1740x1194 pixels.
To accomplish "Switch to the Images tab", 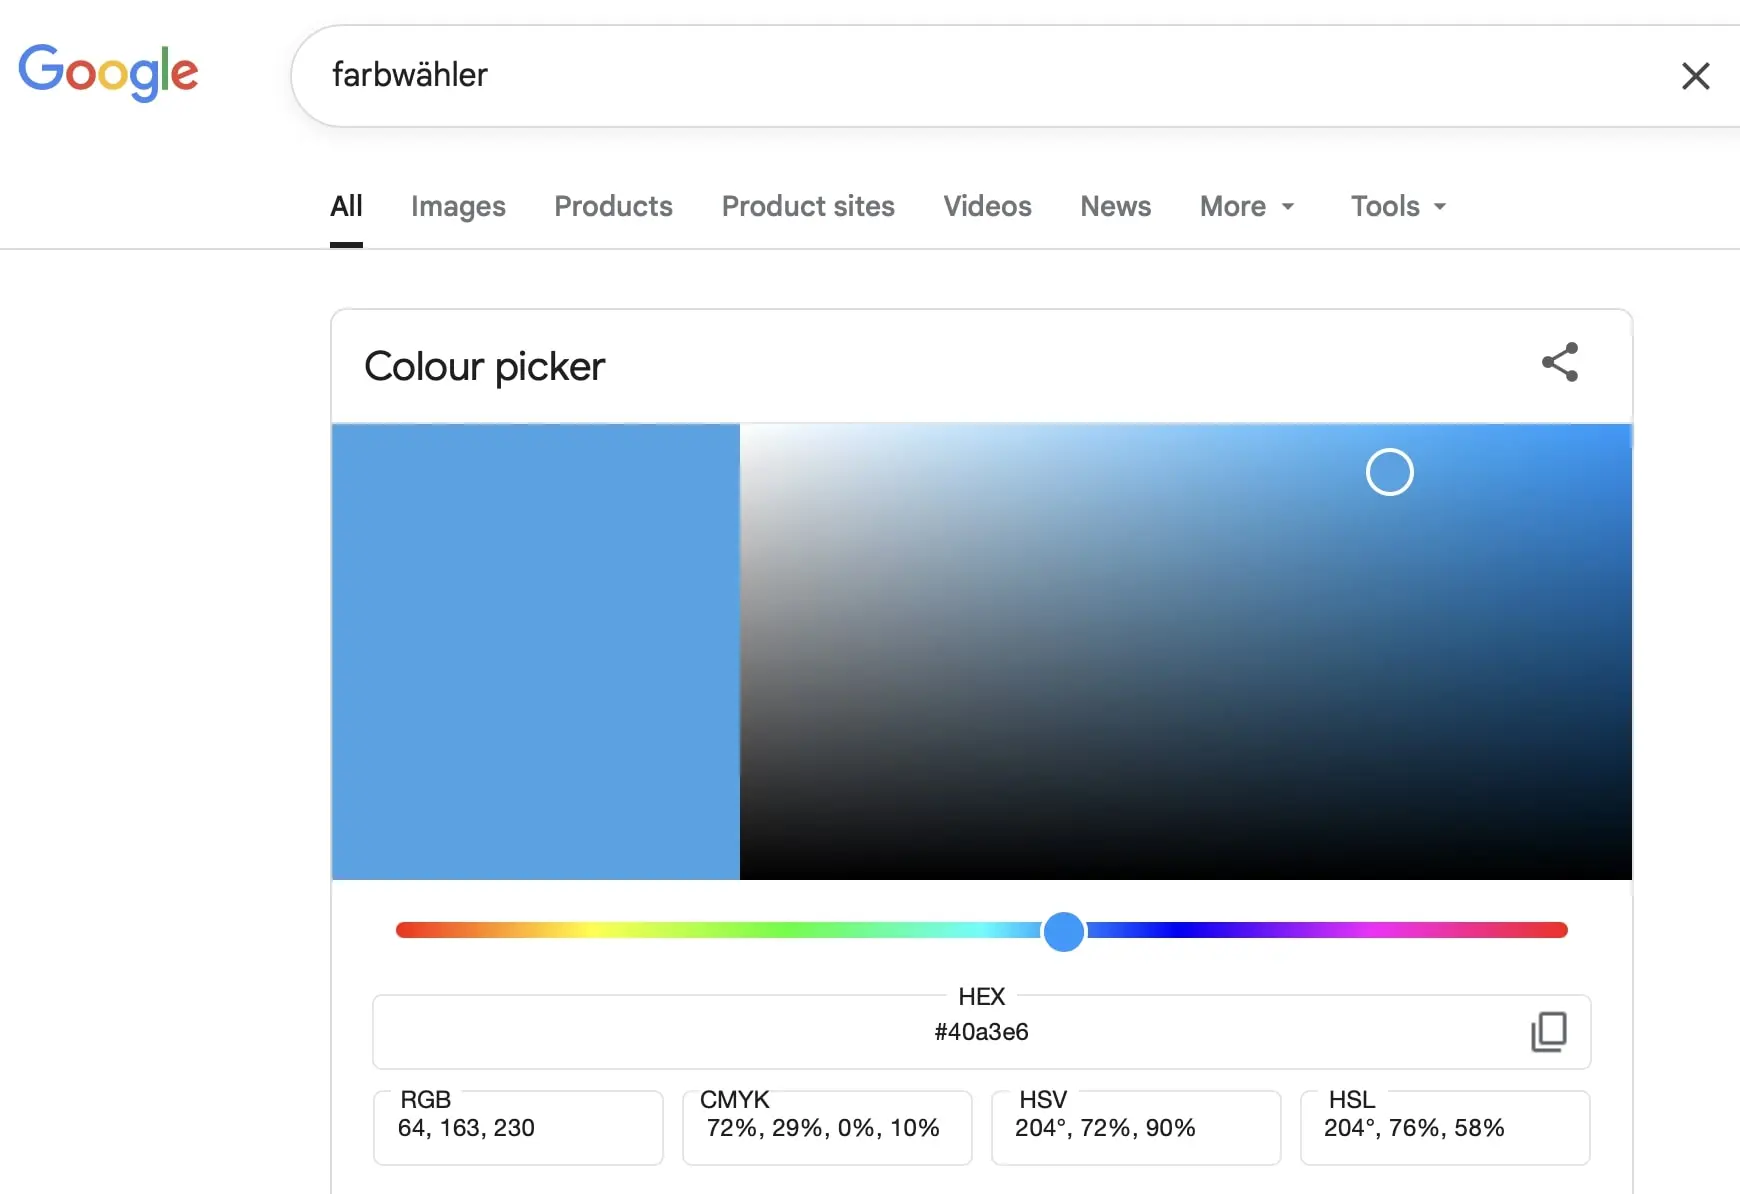I will 457,206.
